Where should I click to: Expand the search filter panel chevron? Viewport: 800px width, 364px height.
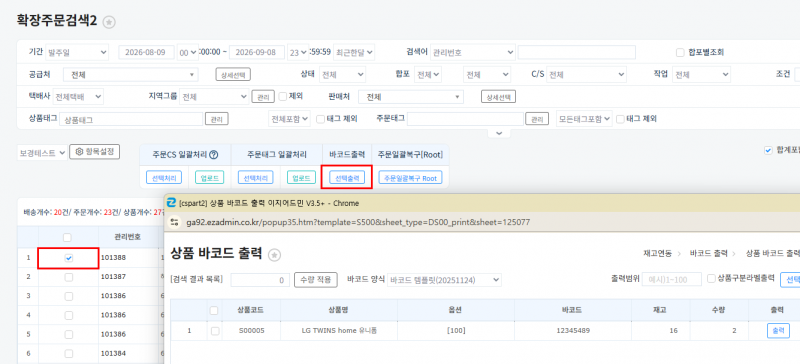click(499, 133)
